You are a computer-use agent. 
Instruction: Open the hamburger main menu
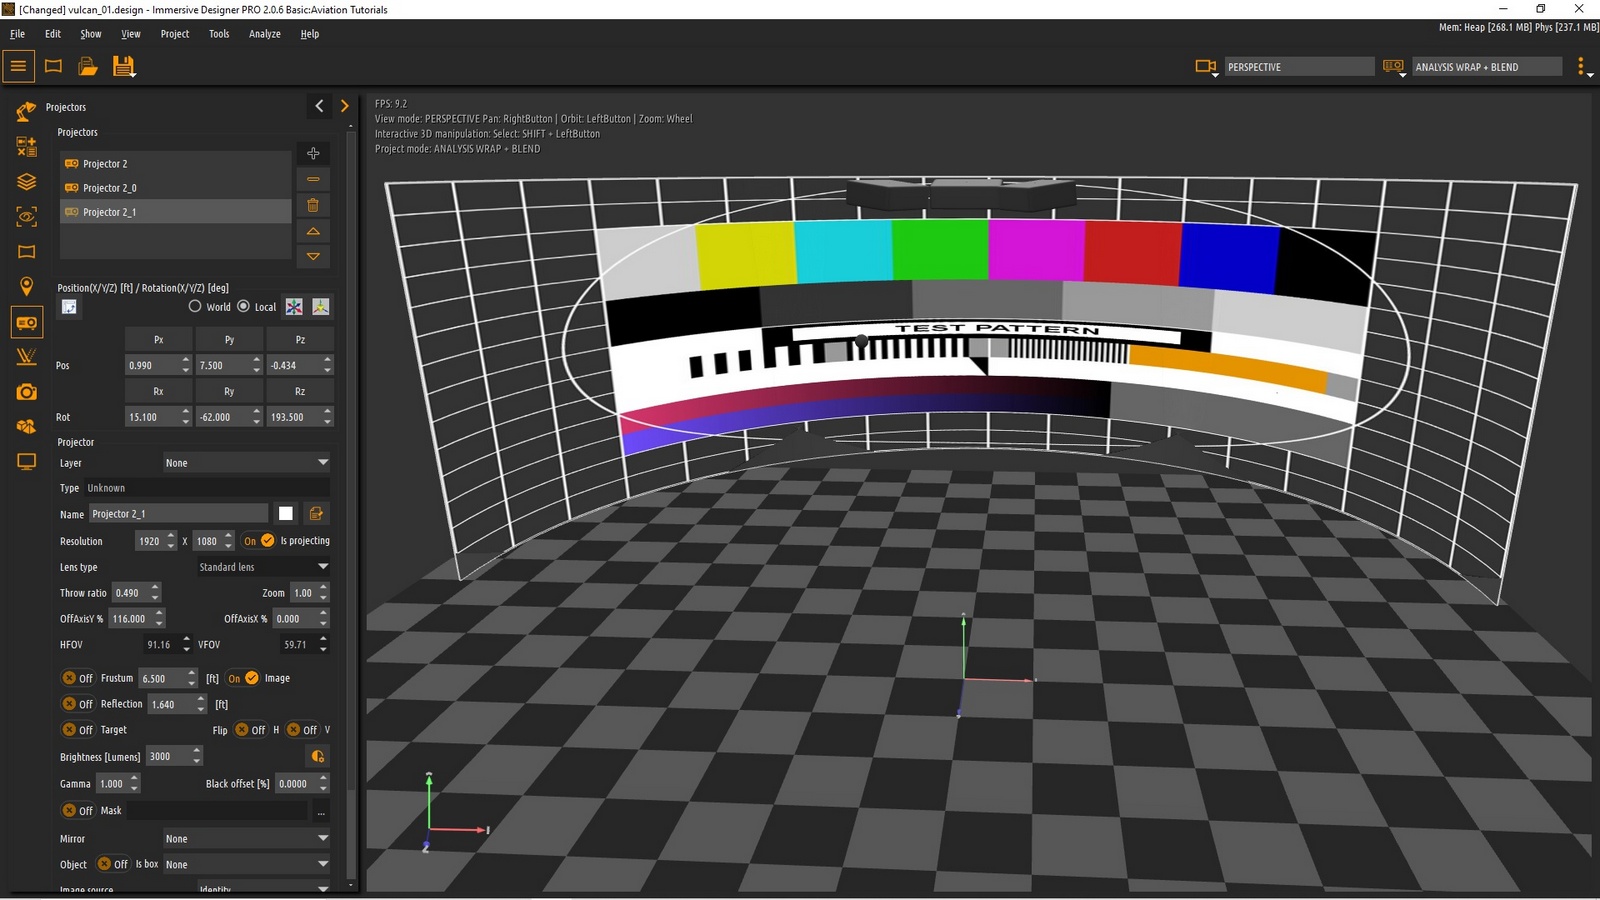[x=18, y=67]
